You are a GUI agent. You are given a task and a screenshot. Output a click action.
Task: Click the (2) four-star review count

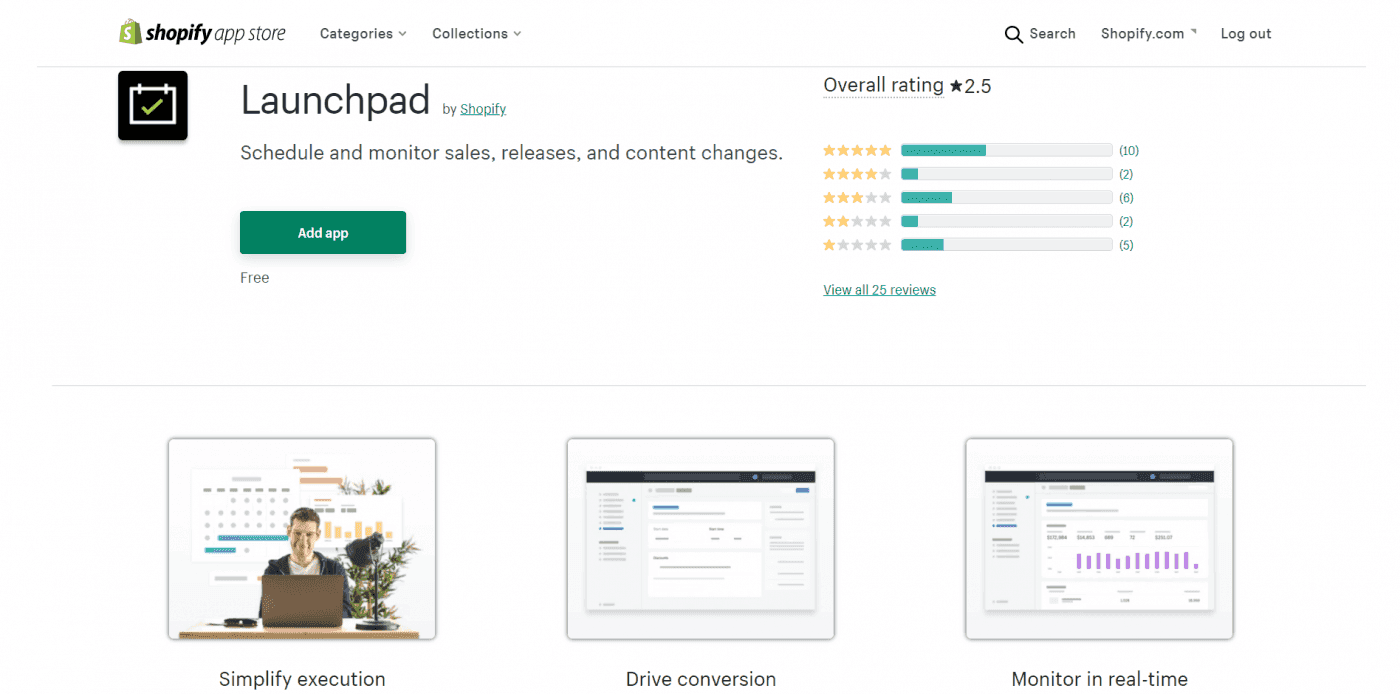pos(1126,174)
